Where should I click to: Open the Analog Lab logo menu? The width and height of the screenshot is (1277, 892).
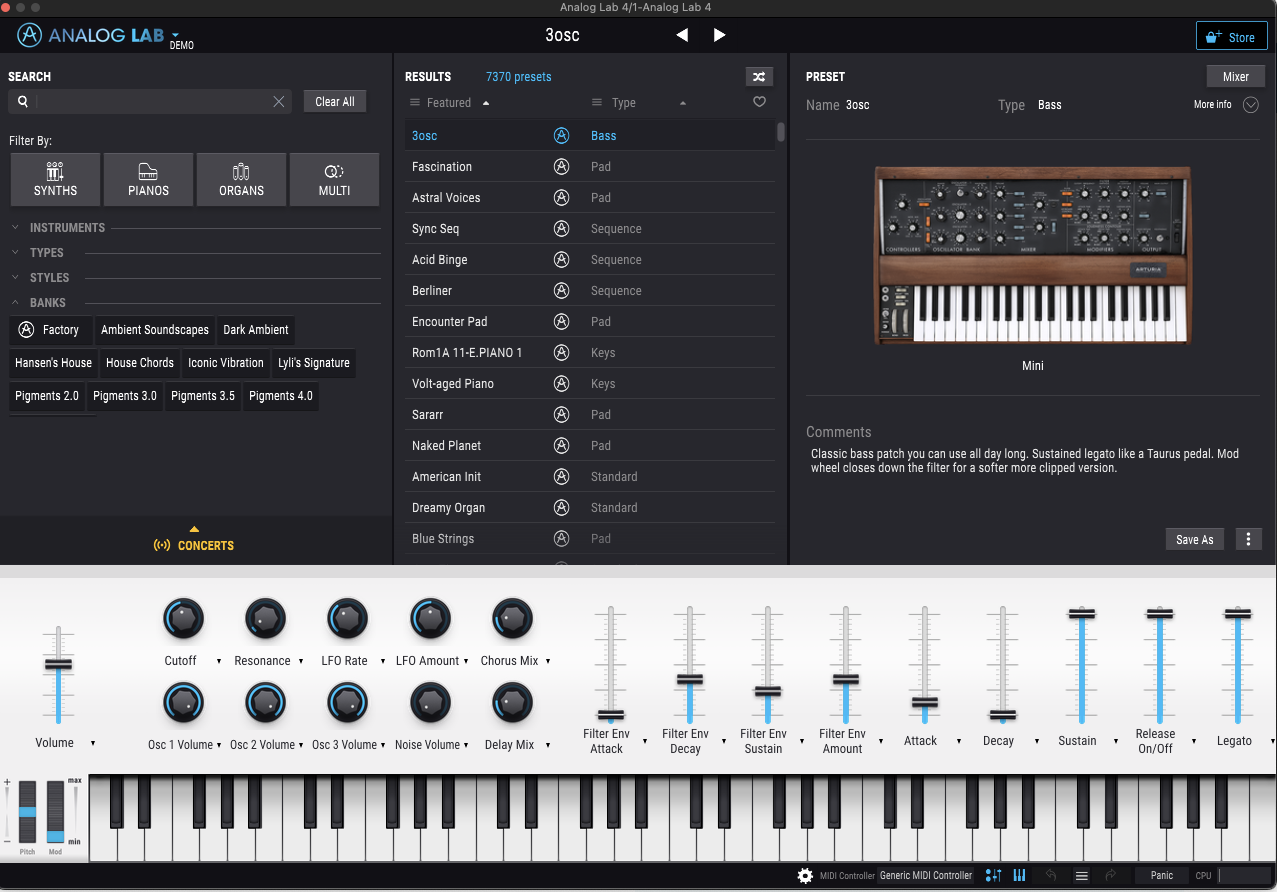tap(98, 36)
